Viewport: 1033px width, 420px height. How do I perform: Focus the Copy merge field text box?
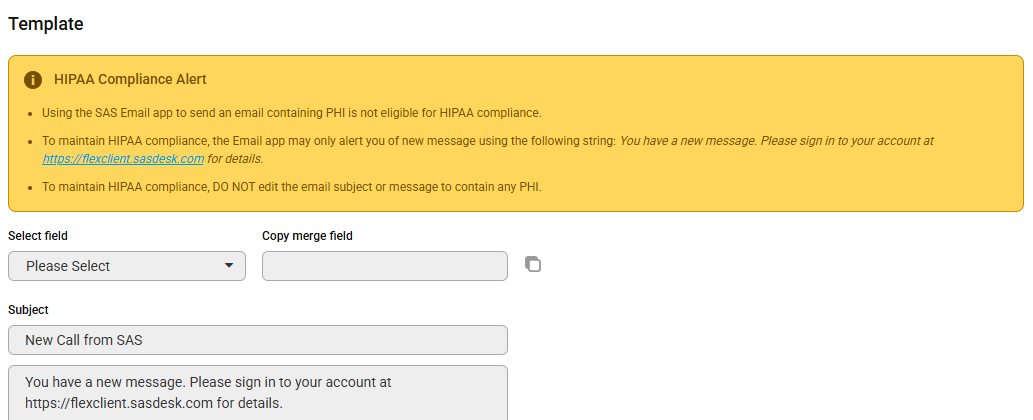(385, 266)
